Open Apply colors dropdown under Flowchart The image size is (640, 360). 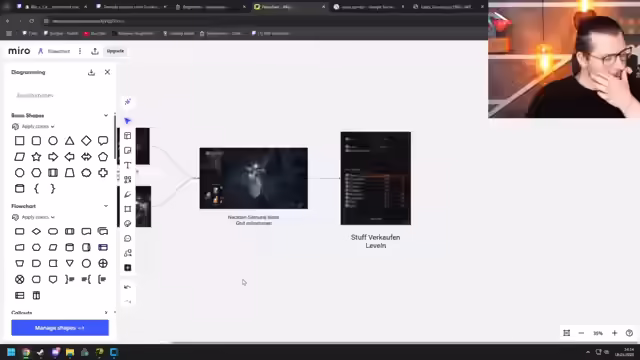(33, 217)
